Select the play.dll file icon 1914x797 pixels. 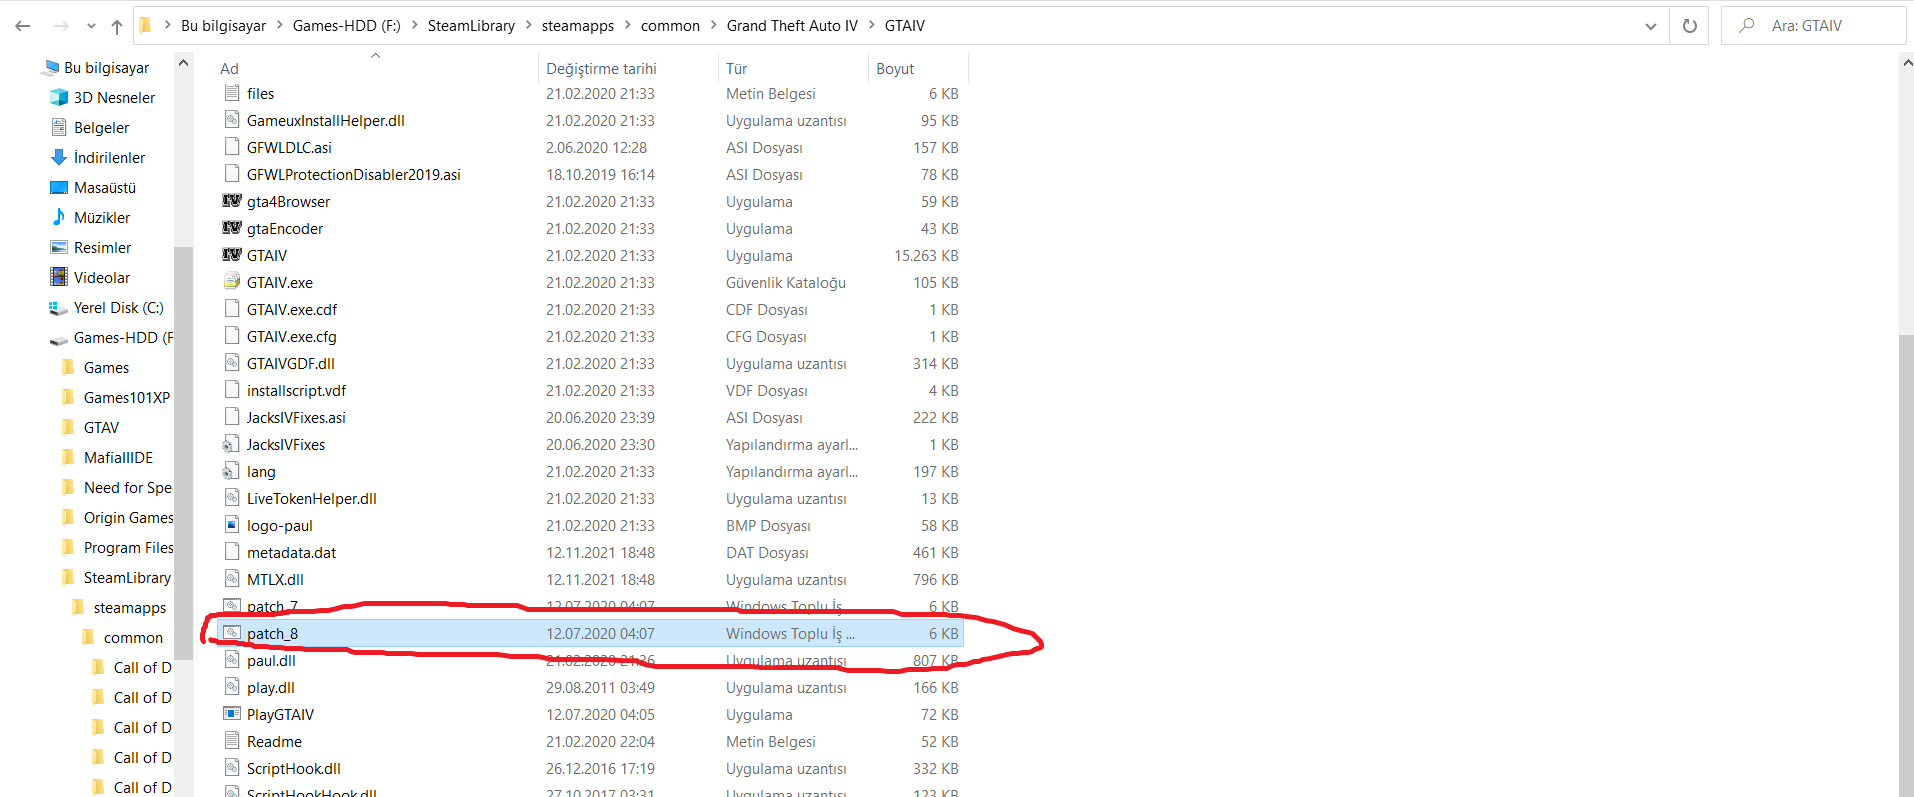click(x=232, y=687)
